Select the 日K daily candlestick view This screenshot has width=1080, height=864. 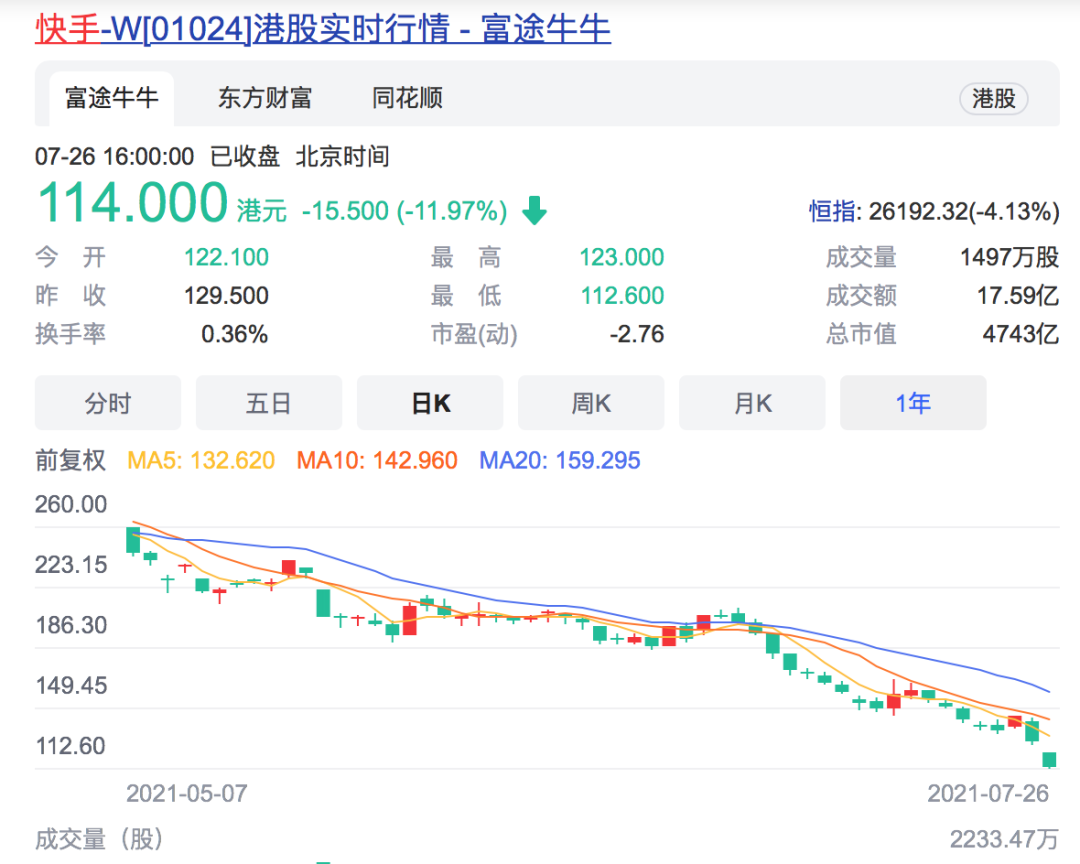click(430, 403)
